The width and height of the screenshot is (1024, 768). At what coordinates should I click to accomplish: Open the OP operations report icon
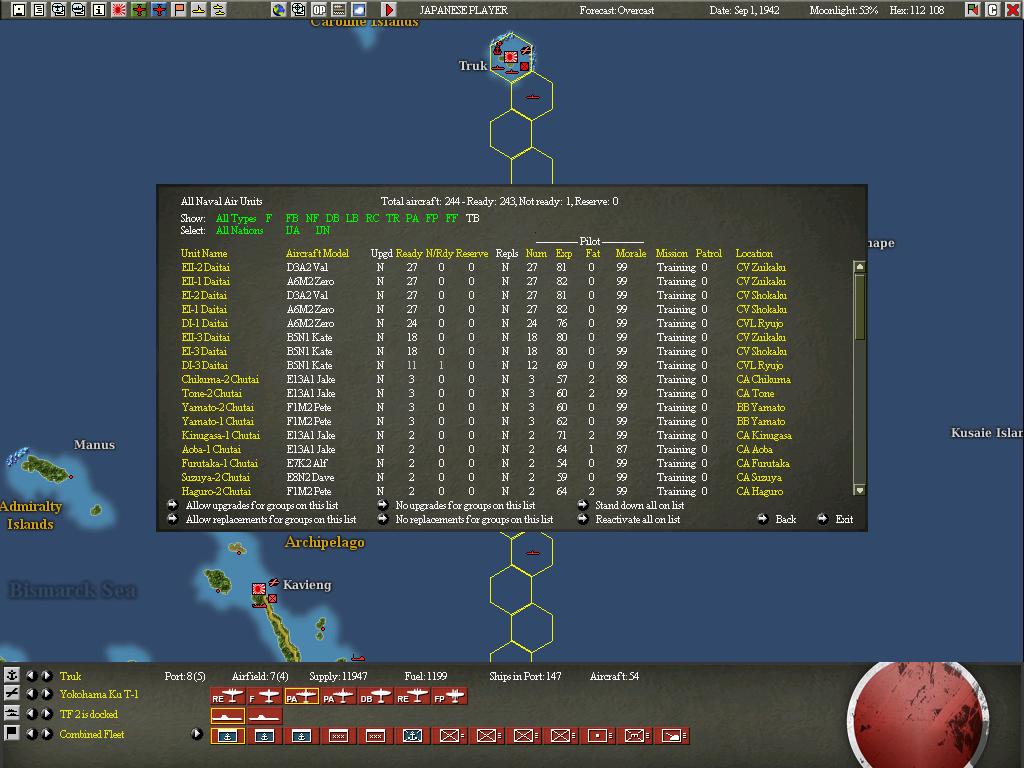(319, 9)
